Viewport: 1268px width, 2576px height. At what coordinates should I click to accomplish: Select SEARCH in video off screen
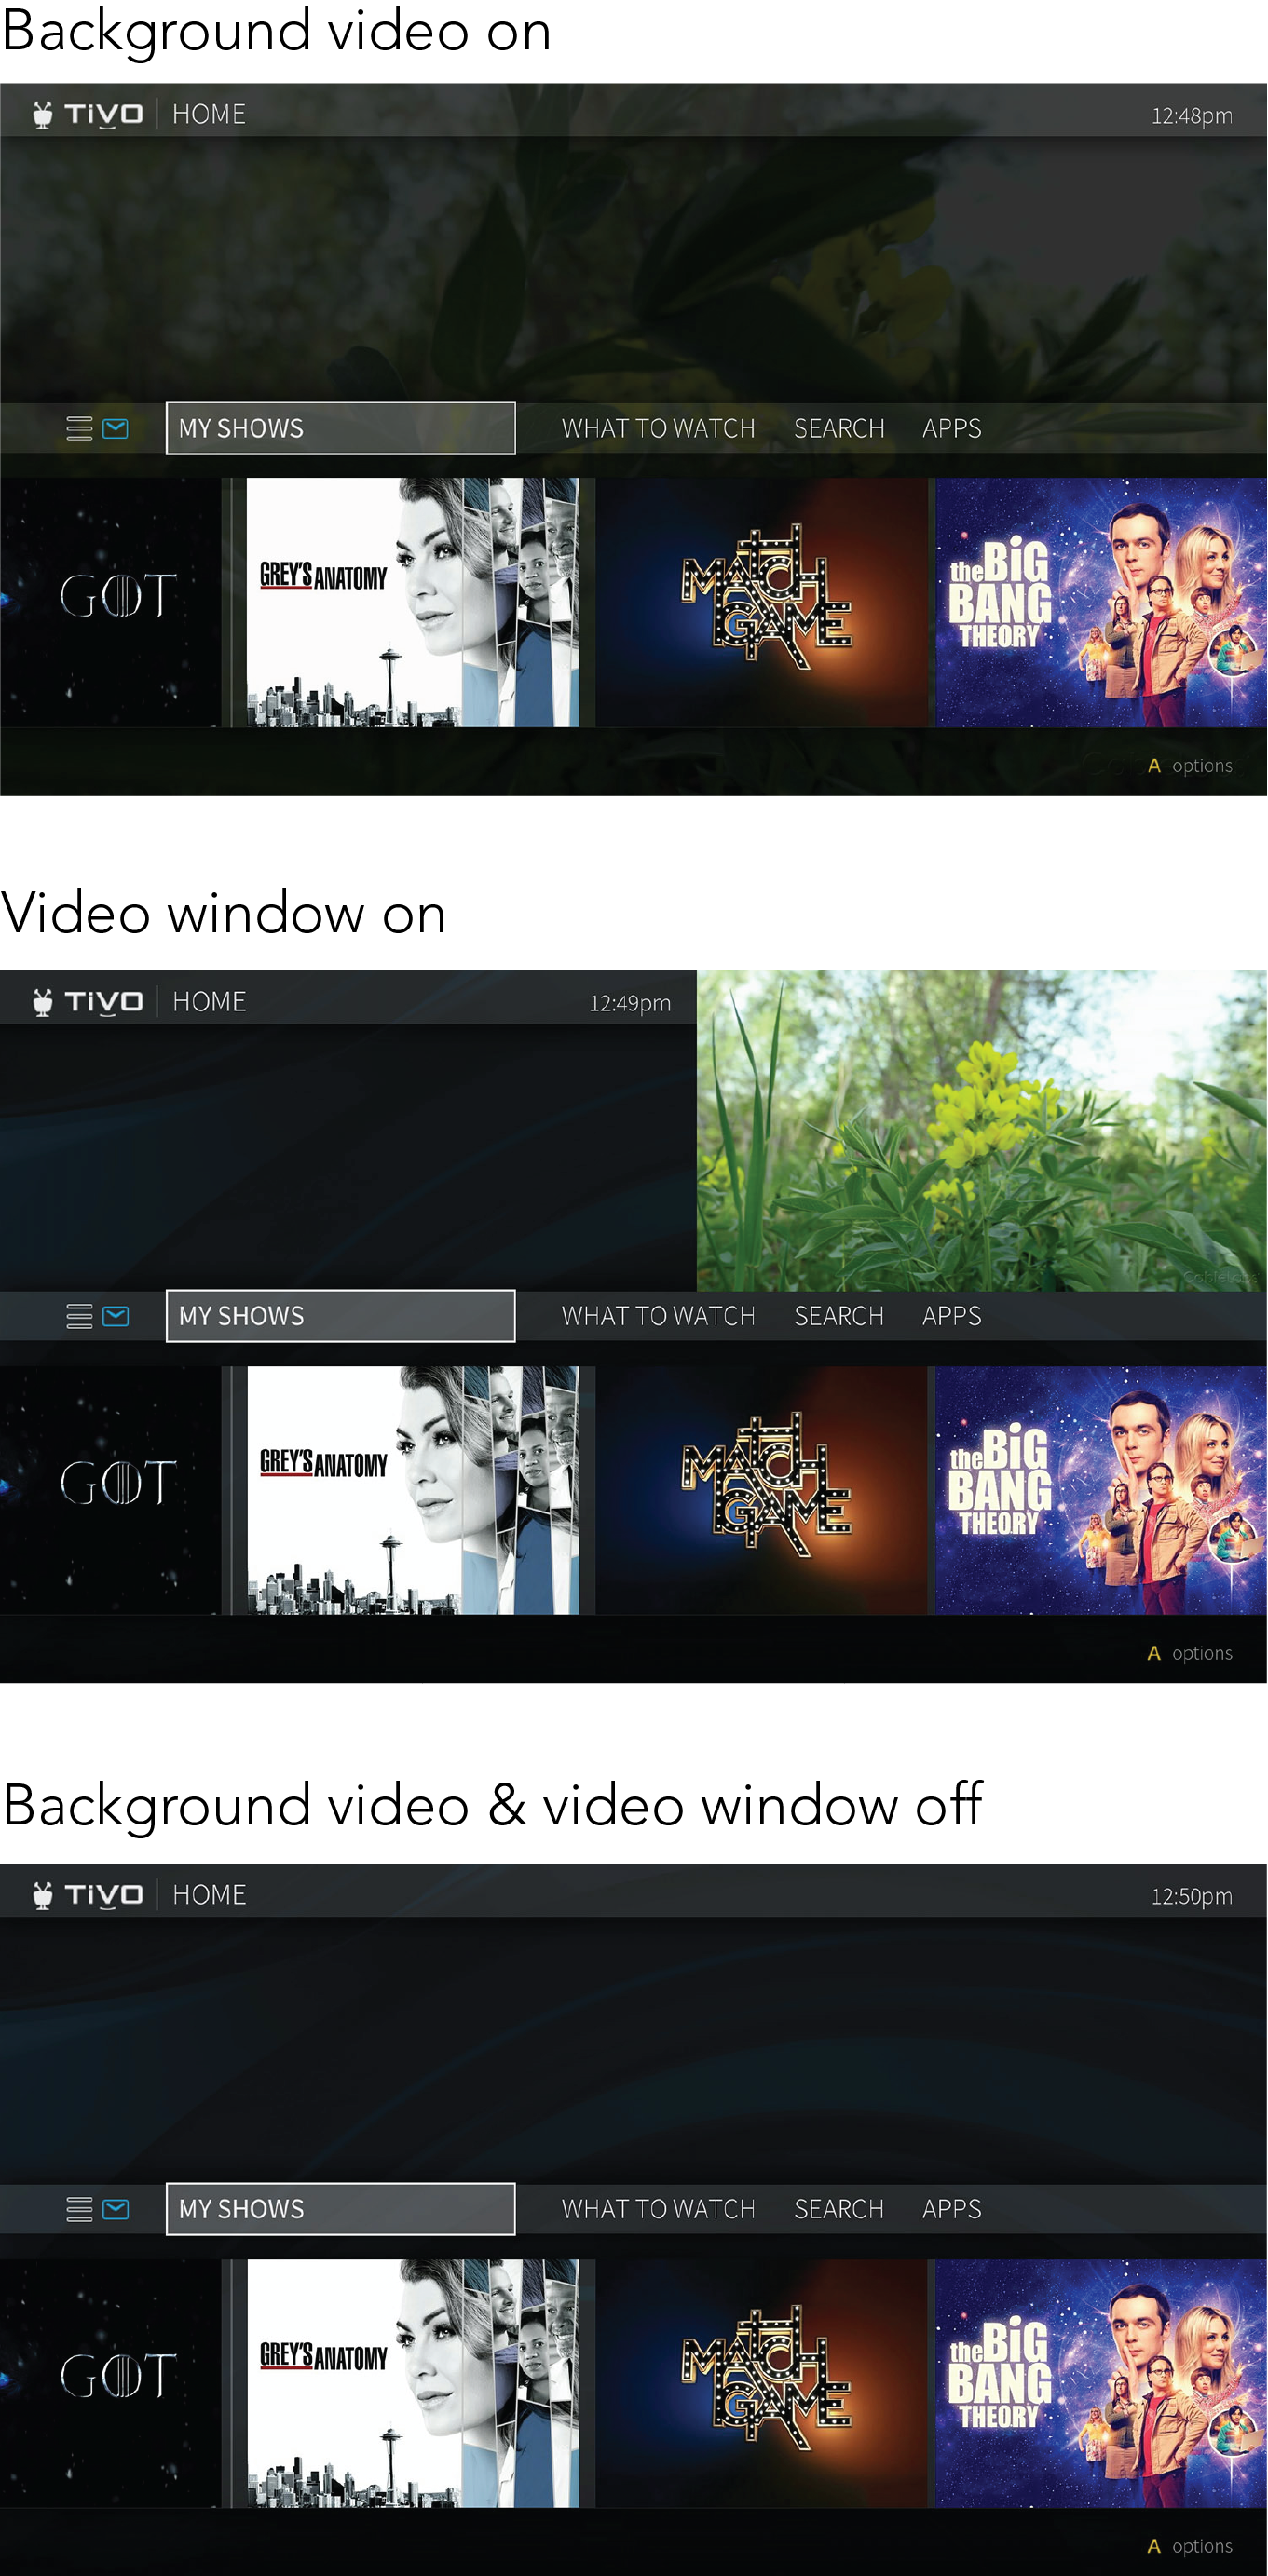[839, 2209]
